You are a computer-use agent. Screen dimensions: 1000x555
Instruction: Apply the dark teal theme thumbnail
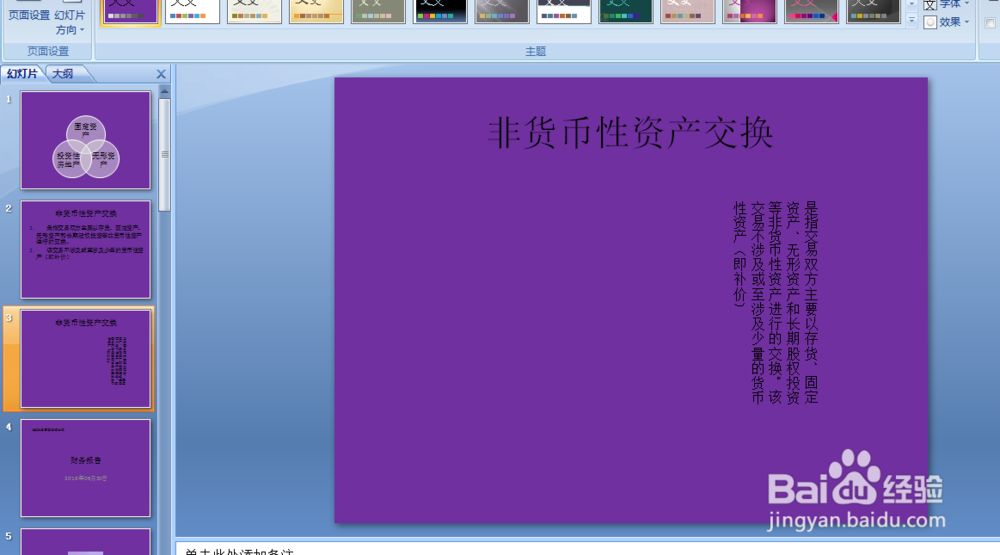coord(626,11)
